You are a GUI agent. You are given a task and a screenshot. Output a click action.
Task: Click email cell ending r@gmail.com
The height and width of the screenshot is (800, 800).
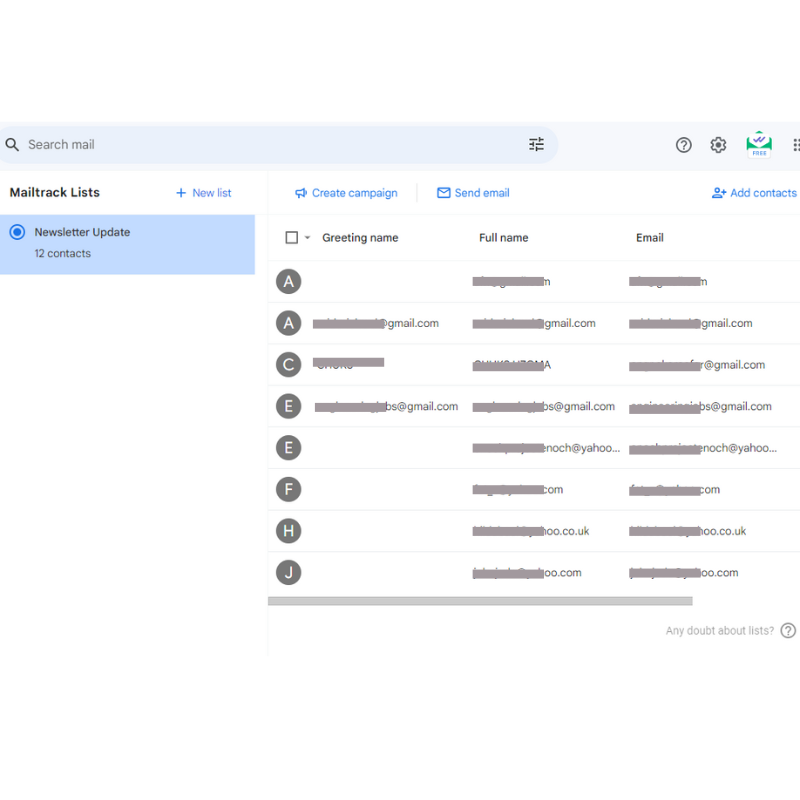coord(697,365)
